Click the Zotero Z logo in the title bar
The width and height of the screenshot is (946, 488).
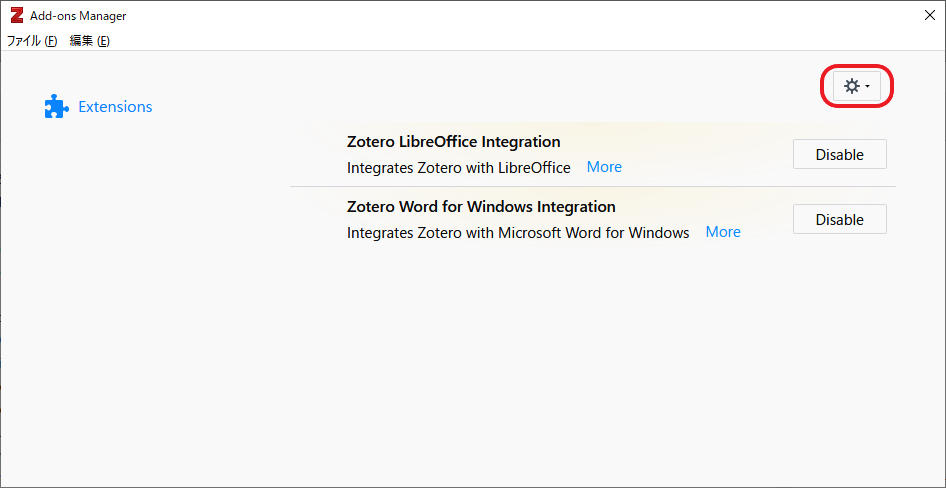click(17, 16)
